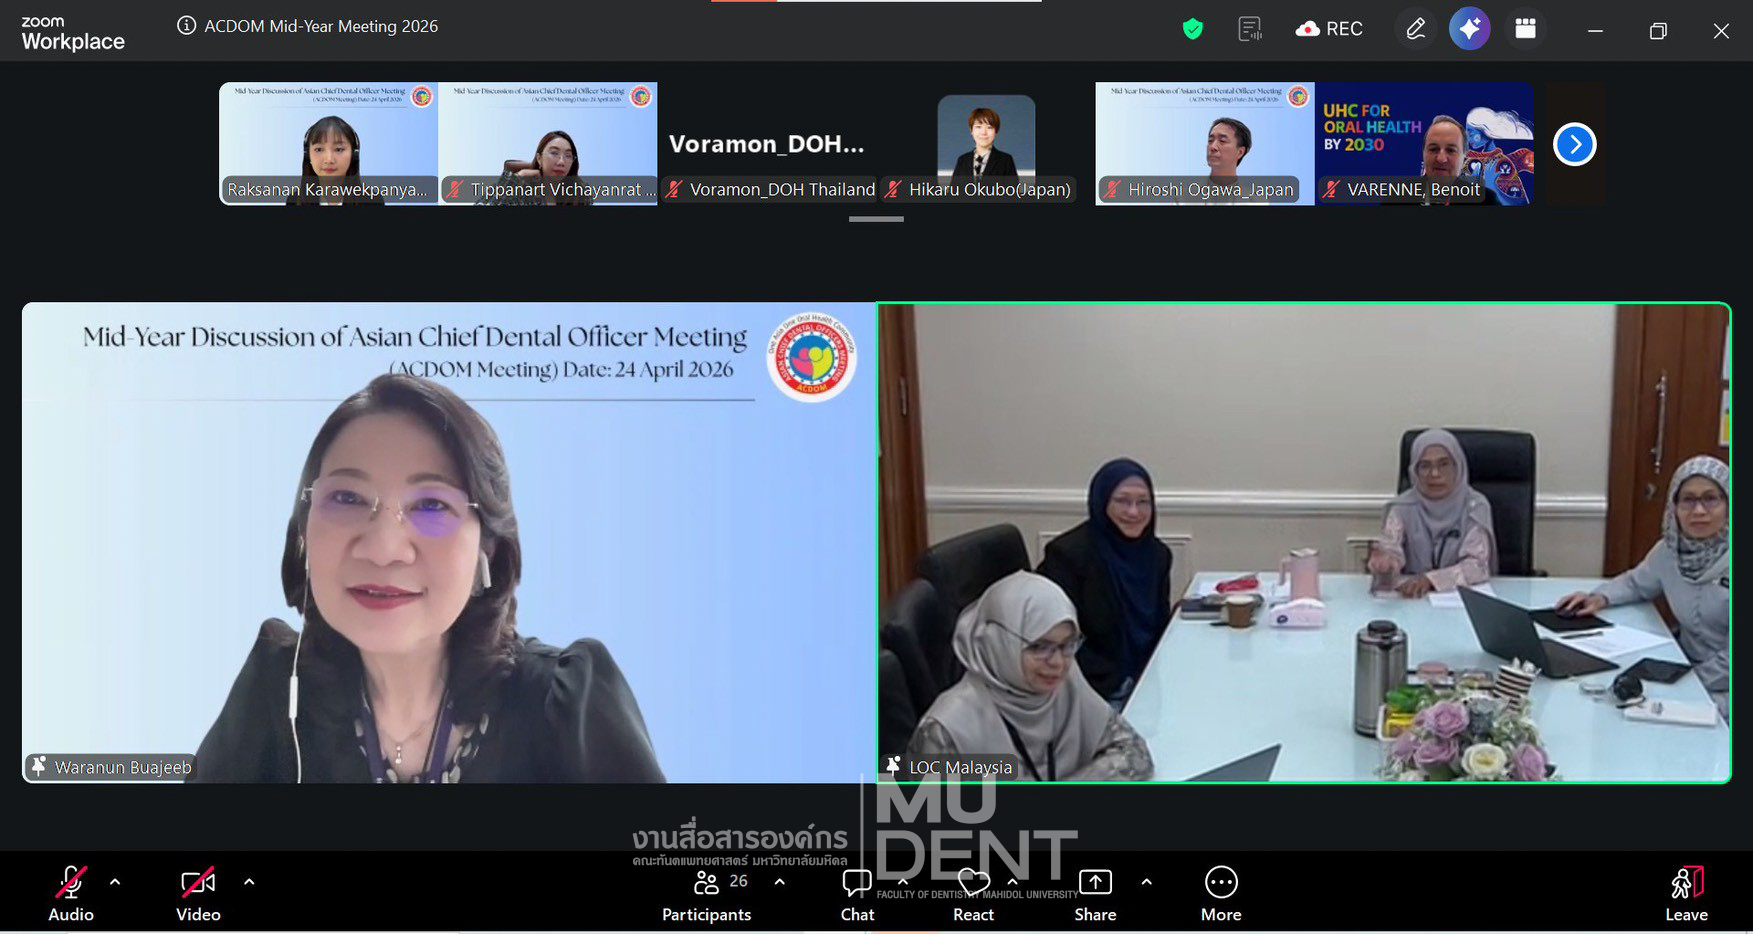Screen dimensions: 1753x934
Task: Unmute microphone with Audio button
Action: point(70,893)
